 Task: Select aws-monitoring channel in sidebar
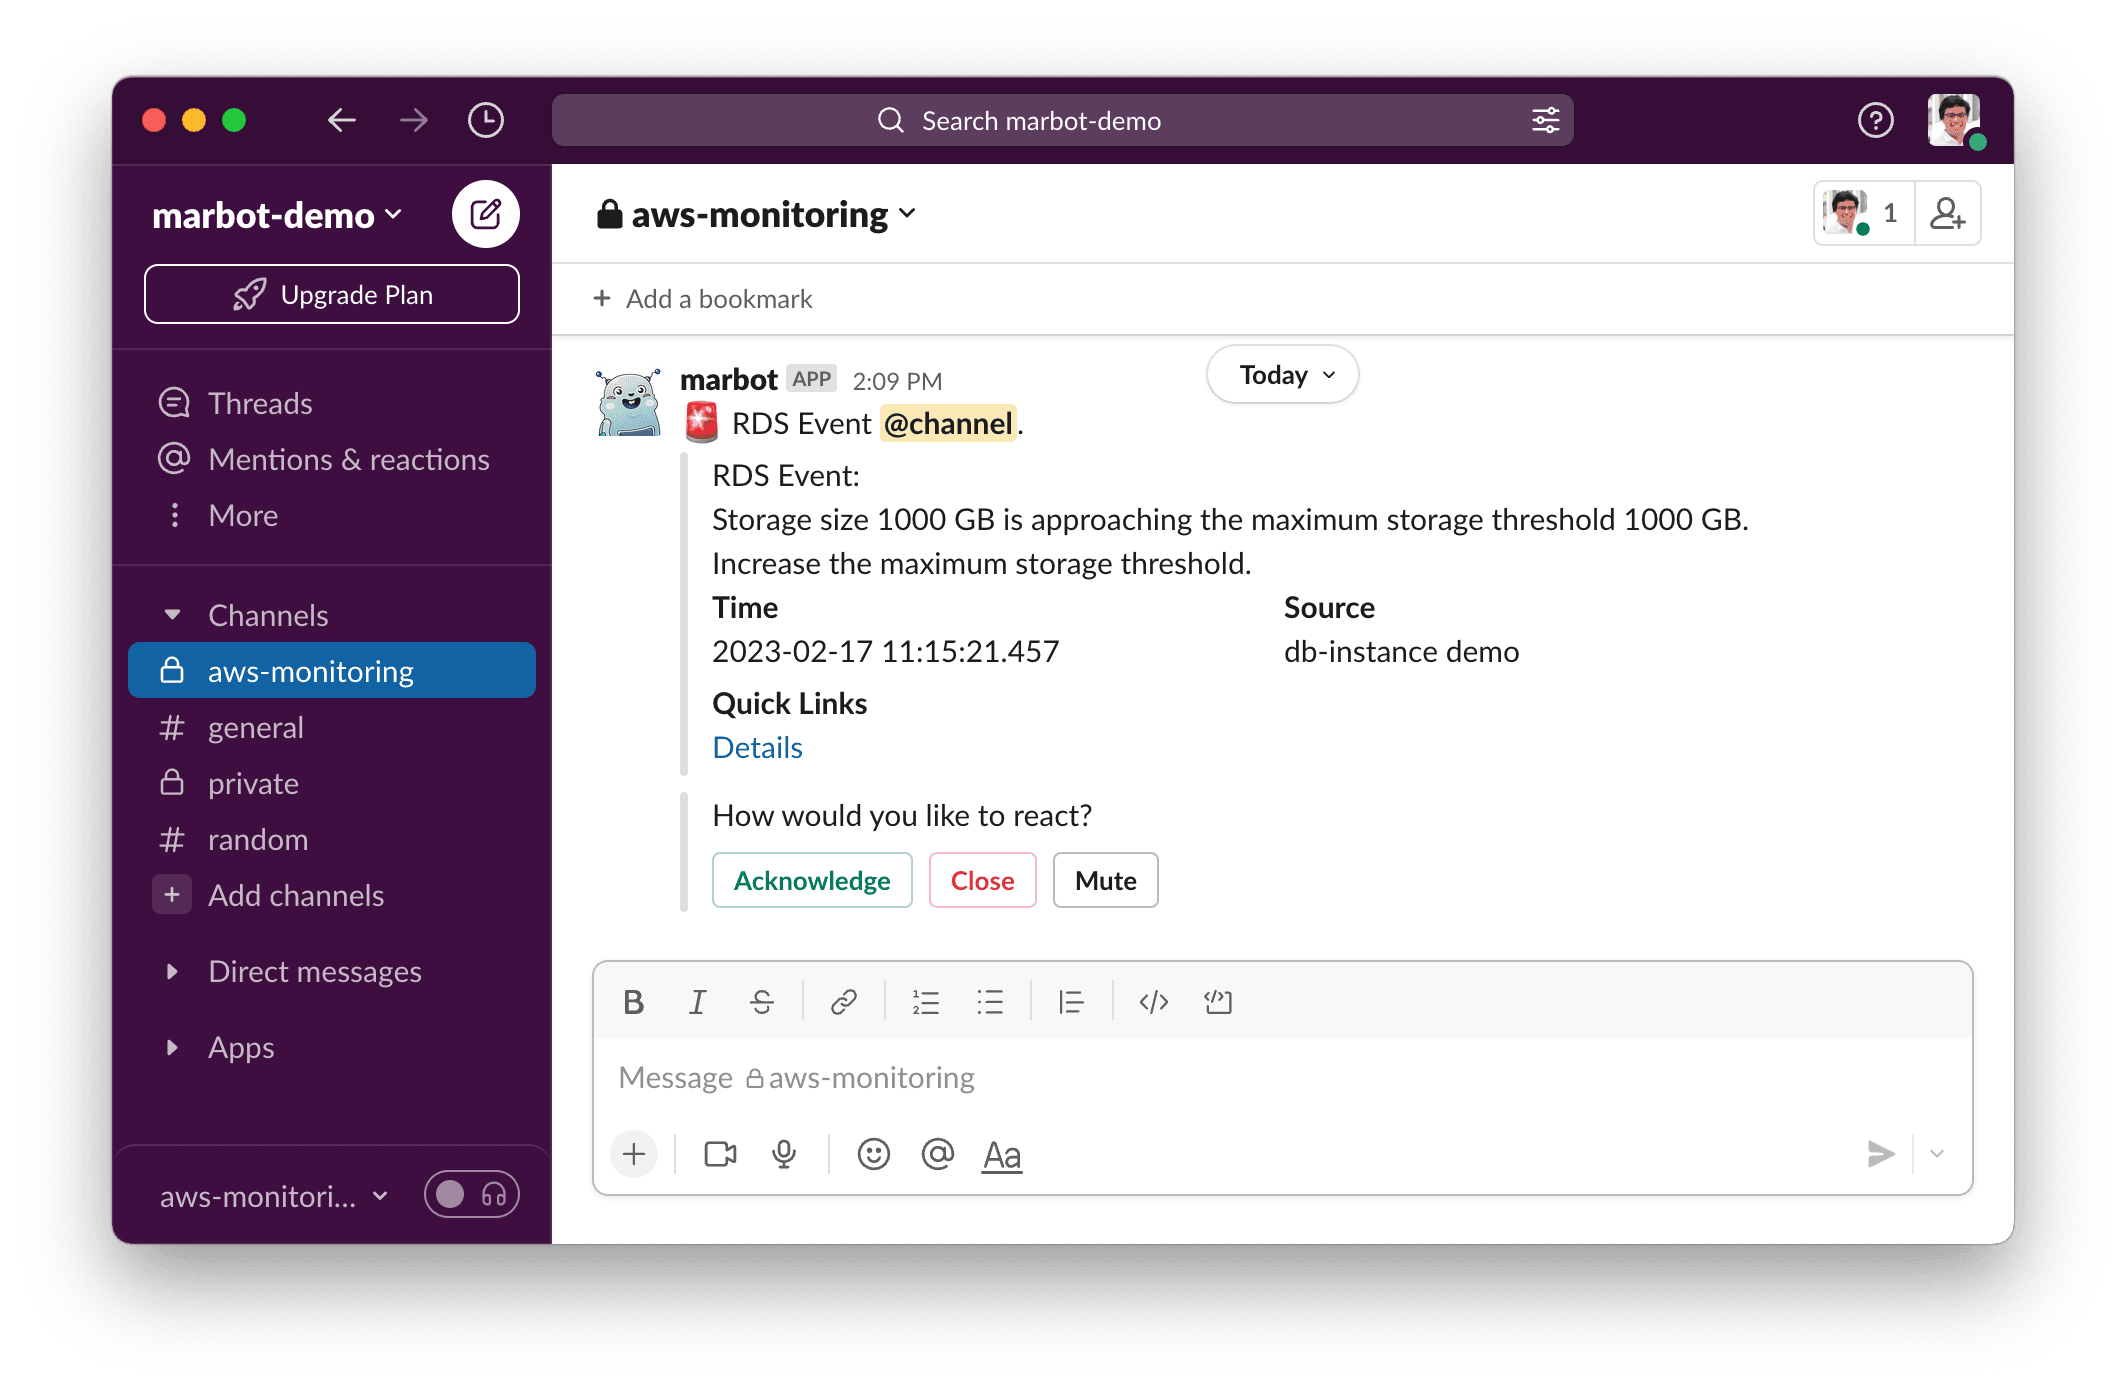click(332, 671)
